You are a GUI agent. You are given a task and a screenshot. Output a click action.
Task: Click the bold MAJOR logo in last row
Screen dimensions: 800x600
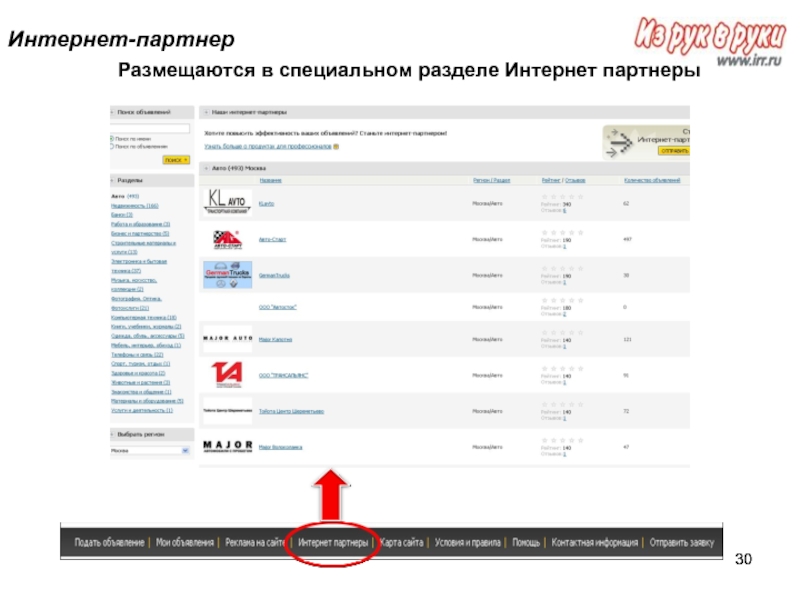tap(228, 446)
